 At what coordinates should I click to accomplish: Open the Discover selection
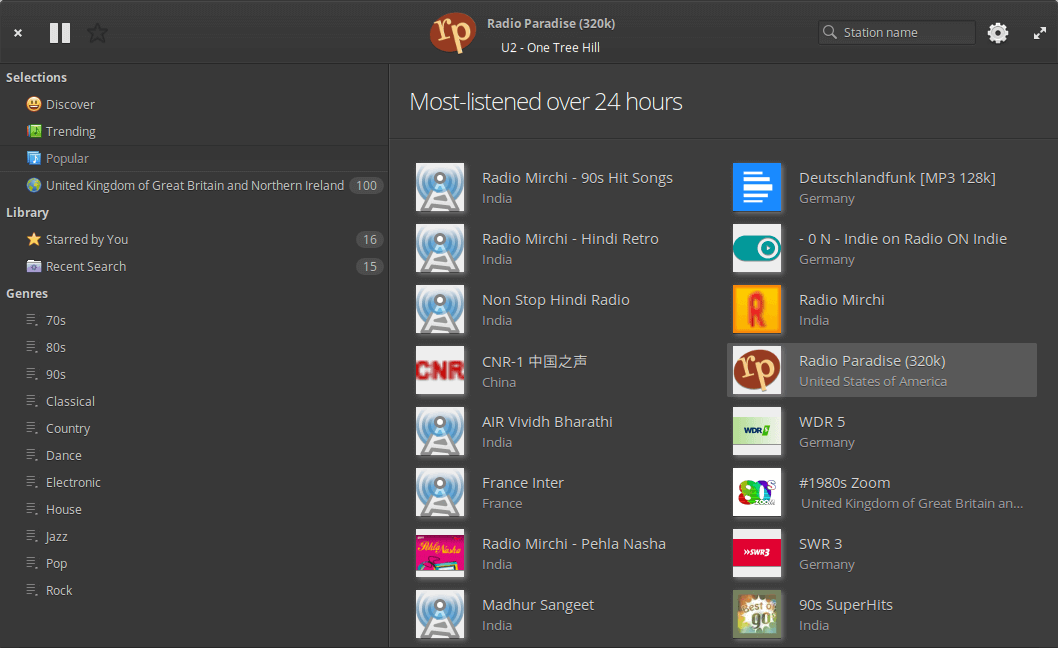click(194, 104)
